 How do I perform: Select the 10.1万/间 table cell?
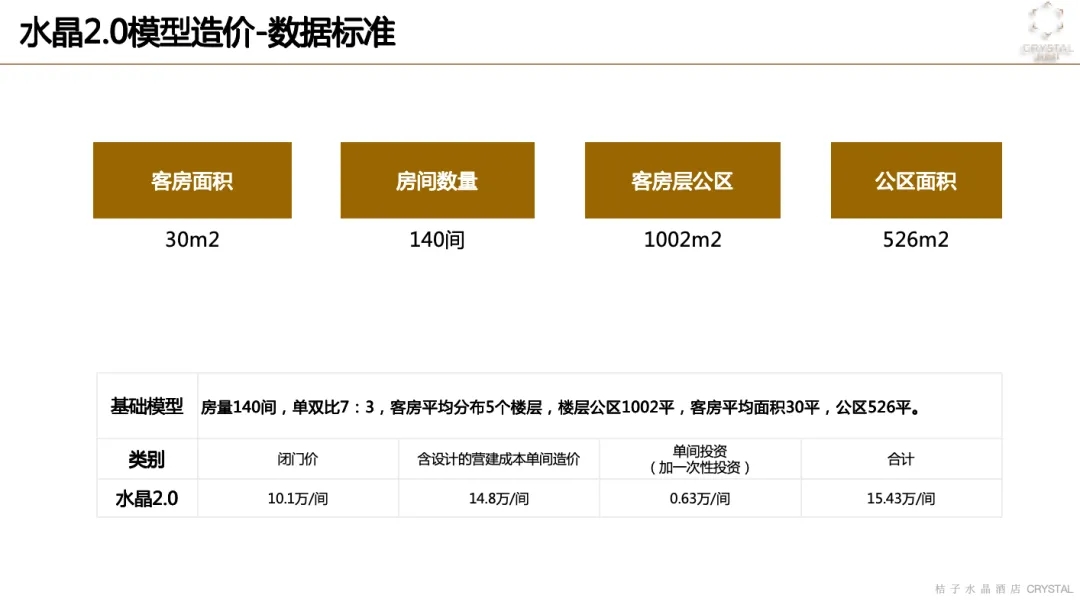(x=298, y=498)
